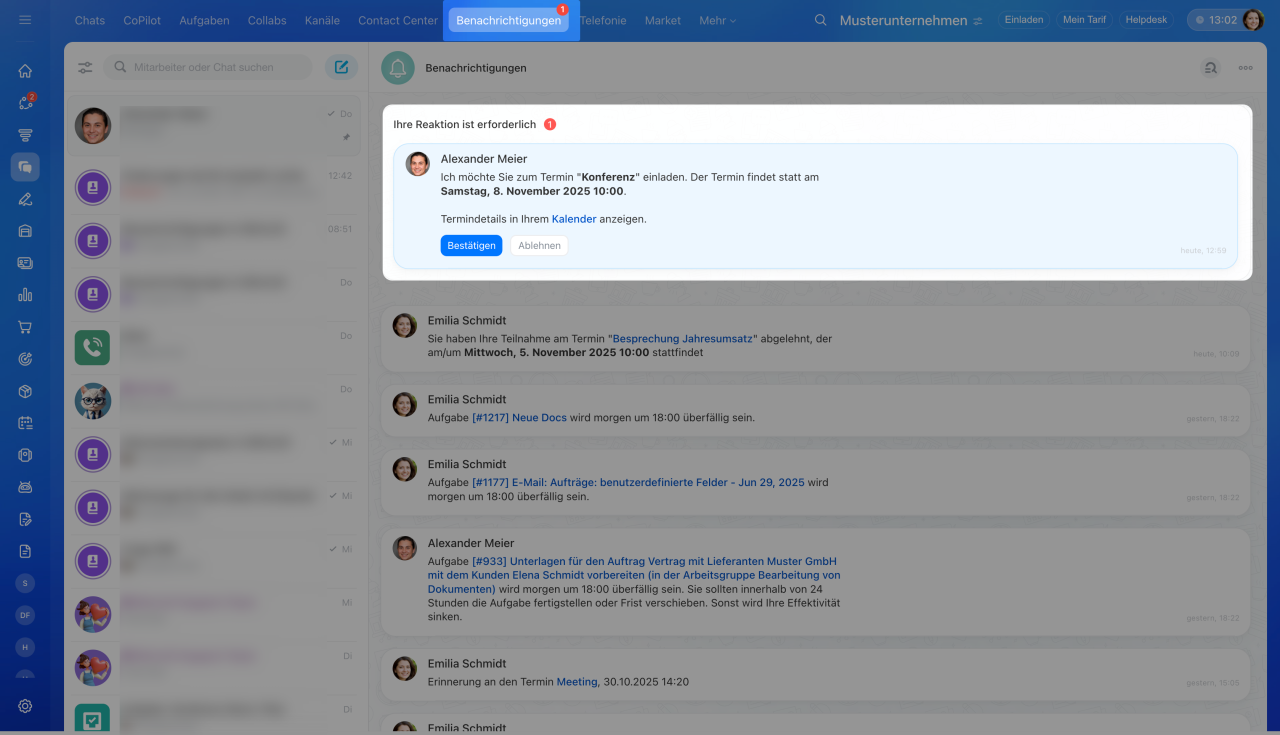This screenshot has height=735, width=1280.
Task: Switch to the Aufgaben tab
Action: click(x=204, y=20)
